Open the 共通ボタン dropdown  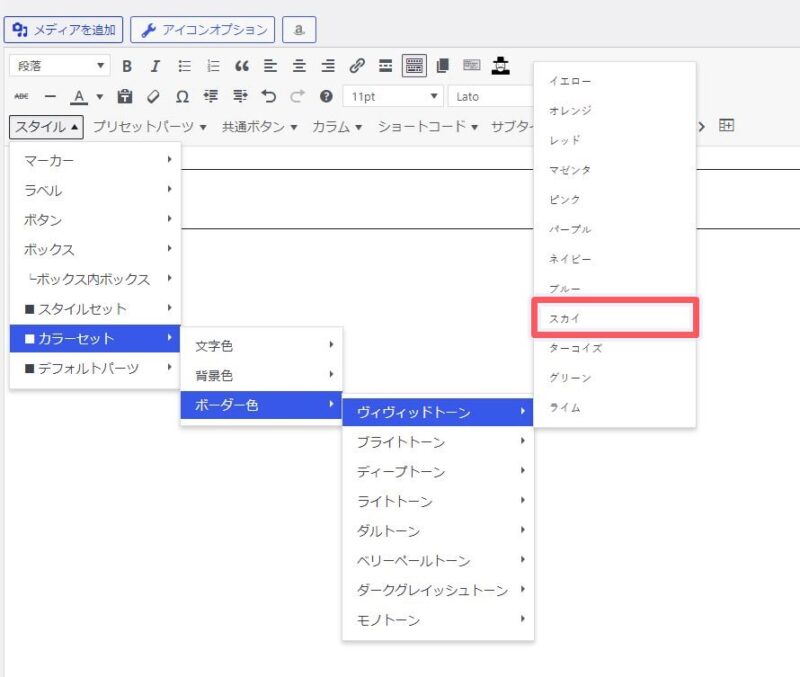coord(259,127)
